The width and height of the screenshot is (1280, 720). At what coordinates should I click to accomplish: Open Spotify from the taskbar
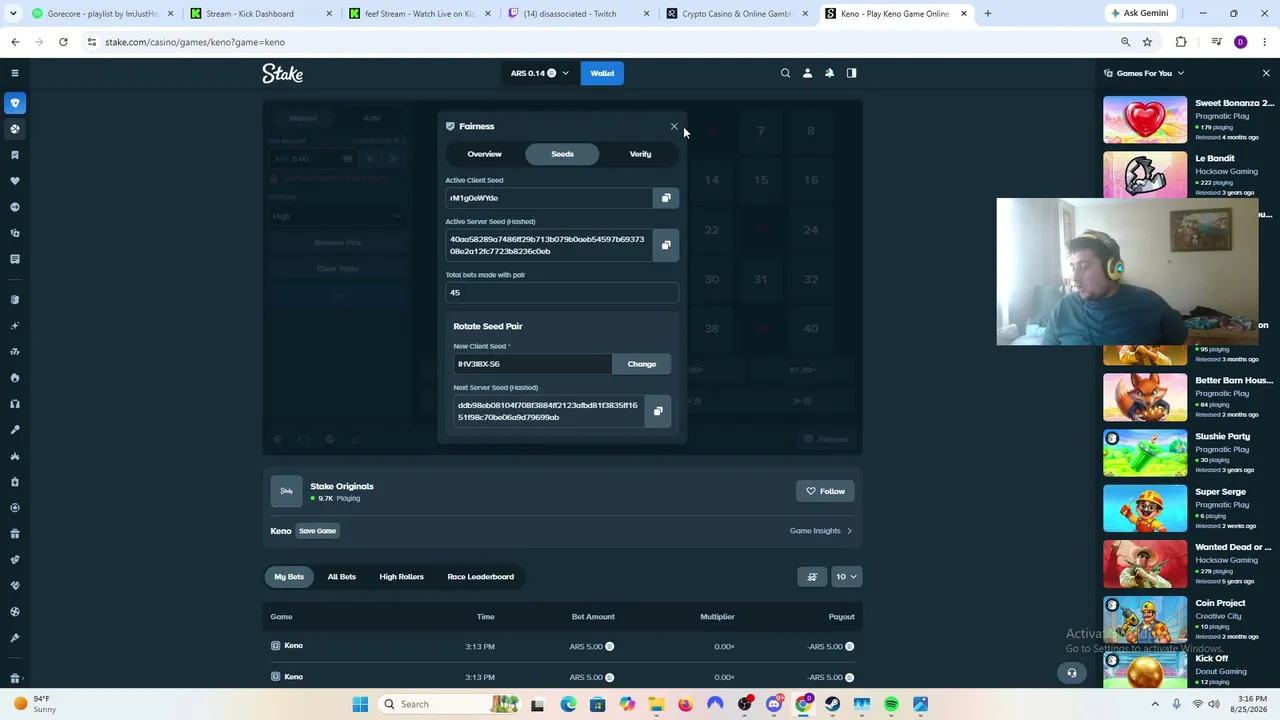pos(891,704)
